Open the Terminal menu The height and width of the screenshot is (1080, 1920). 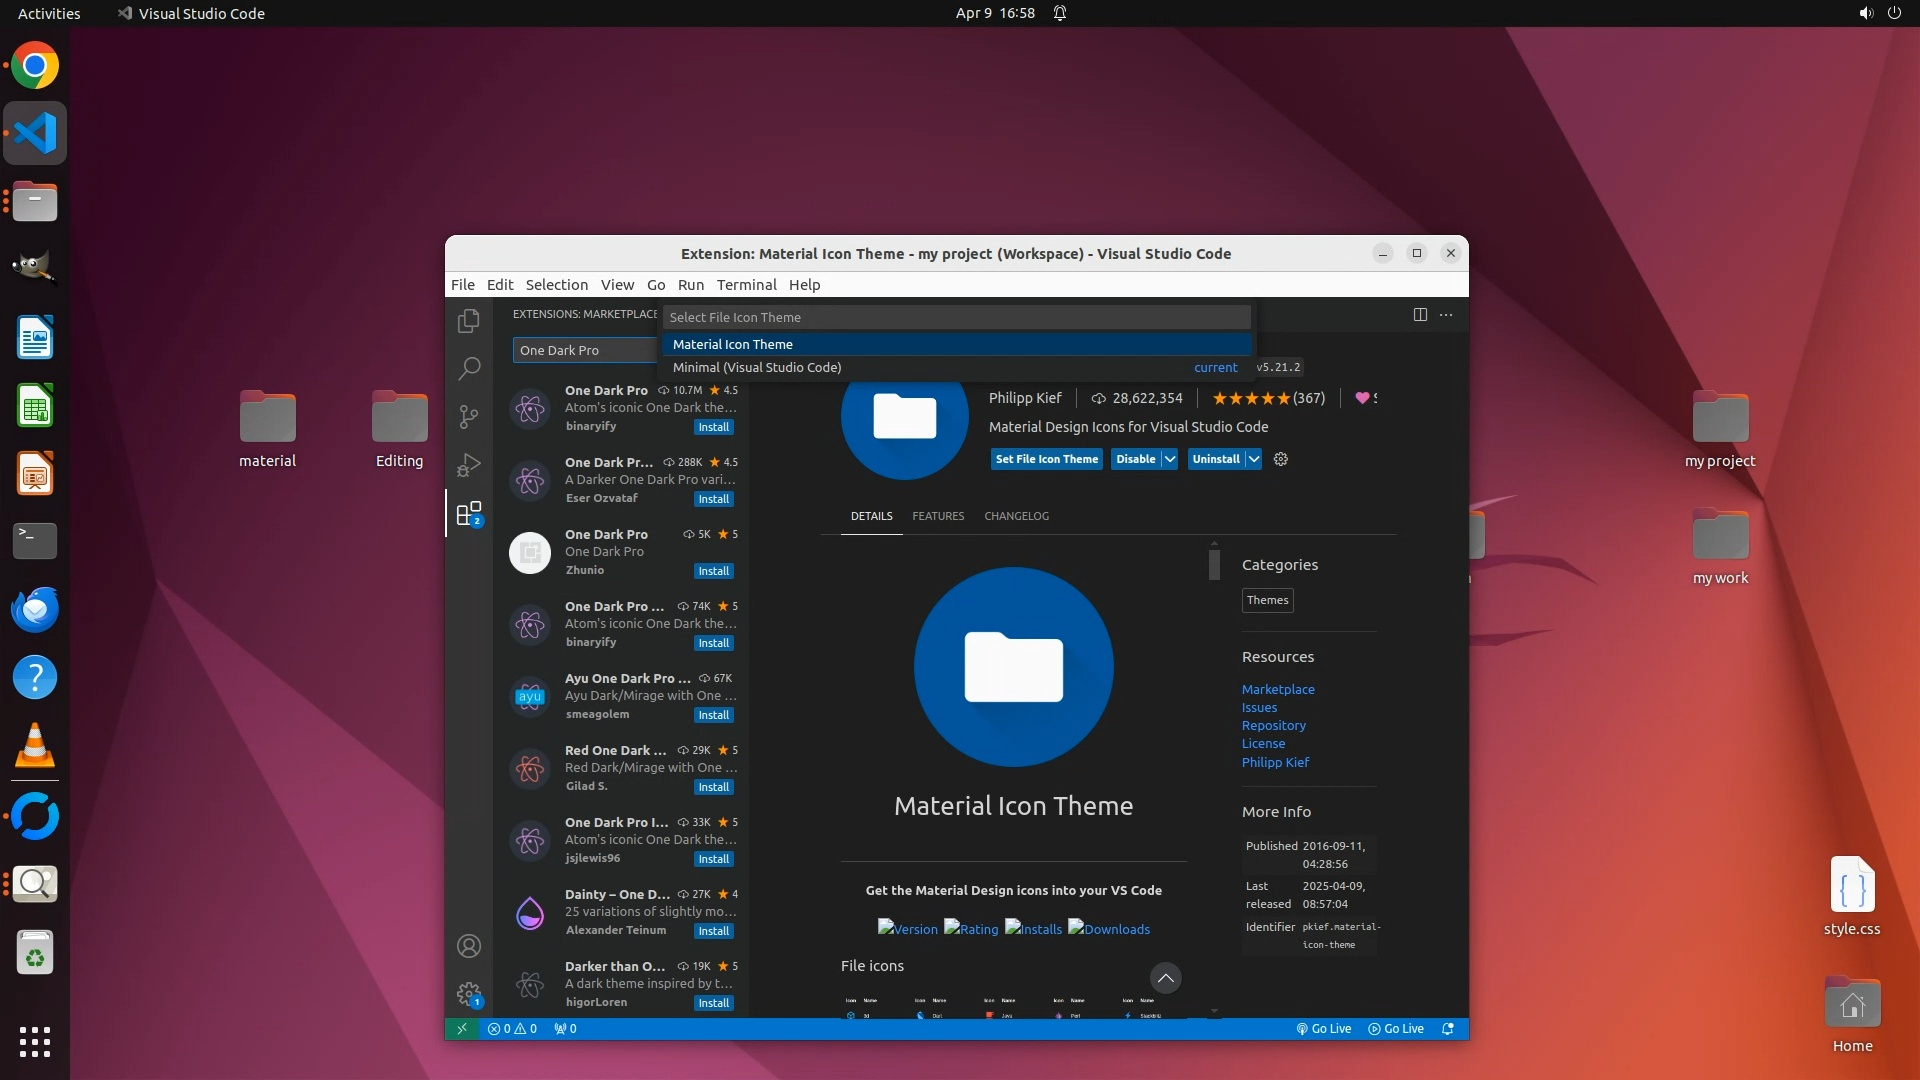[746, 285]
